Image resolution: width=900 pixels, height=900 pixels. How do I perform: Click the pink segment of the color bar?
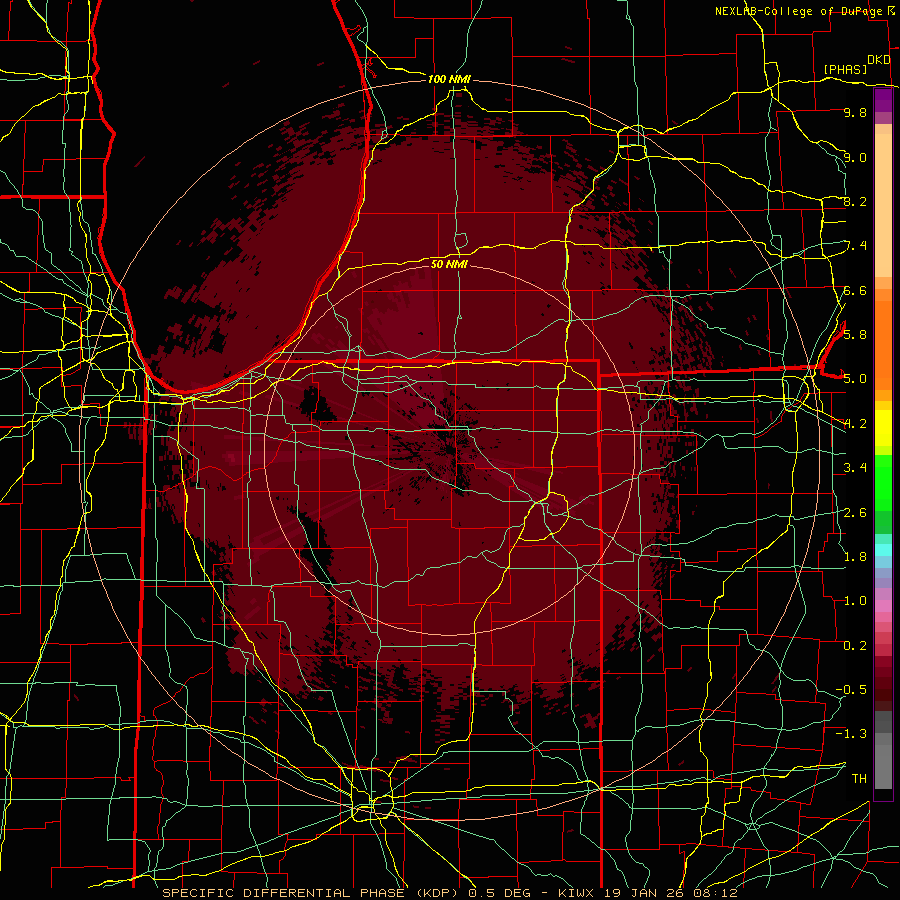883,606
